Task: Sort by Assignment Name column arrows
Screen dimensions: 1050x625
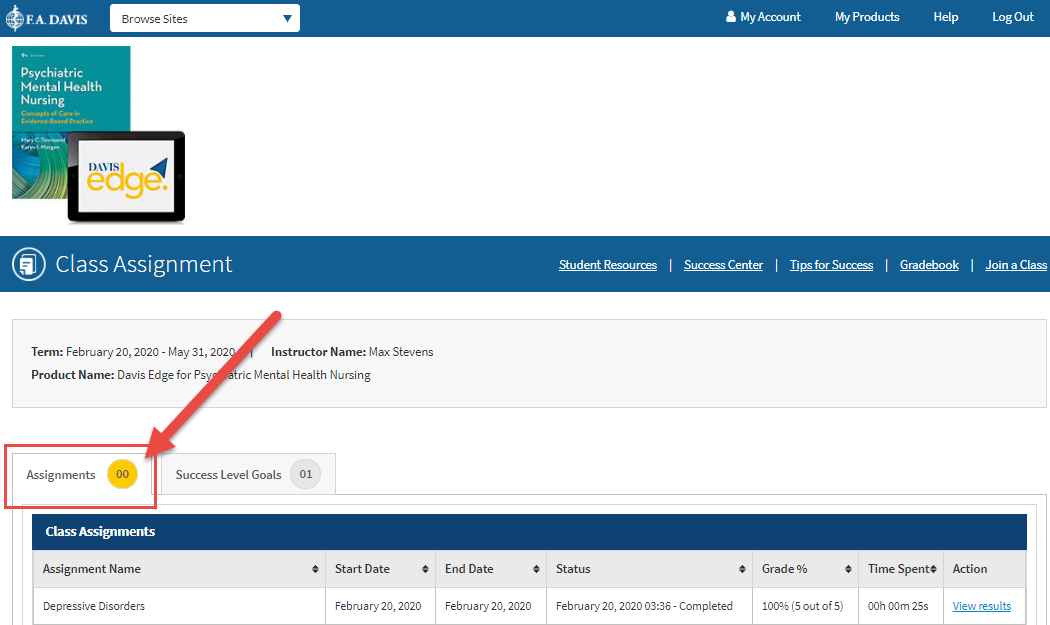Action: coord(315,569)
